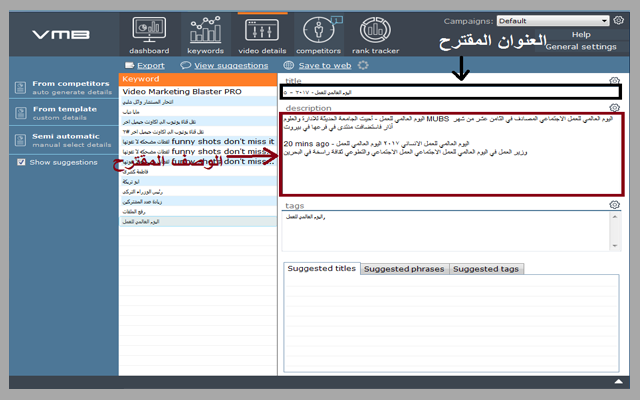This screenshot has width=640, height=400.
Task: Click the Keyword column header
Action: 198,79
